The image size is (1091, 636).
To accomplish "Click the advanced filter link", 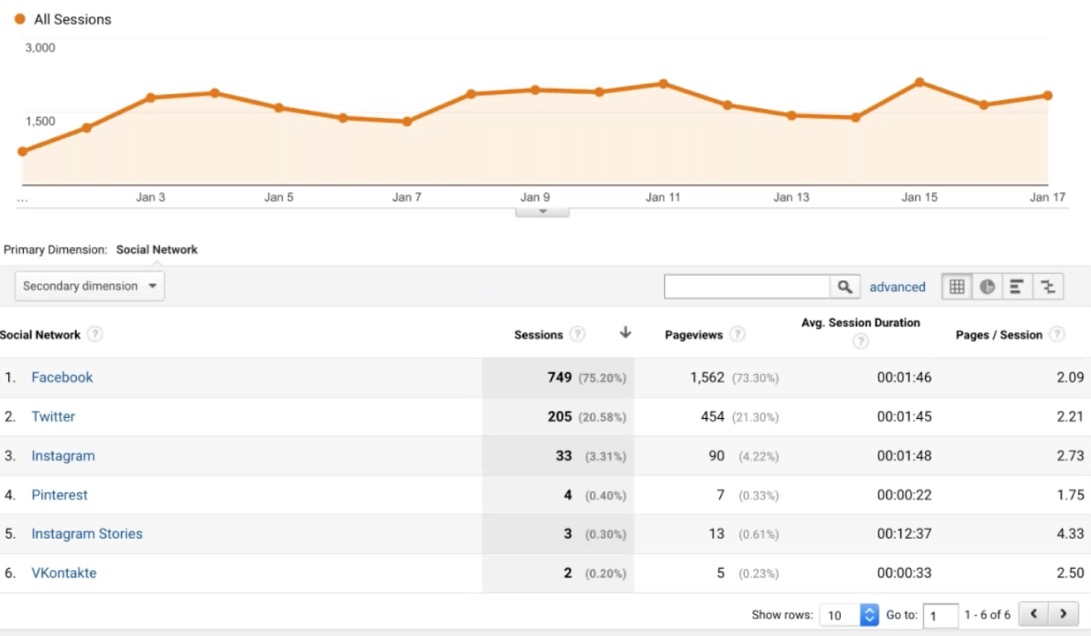I will click(897, 286).
